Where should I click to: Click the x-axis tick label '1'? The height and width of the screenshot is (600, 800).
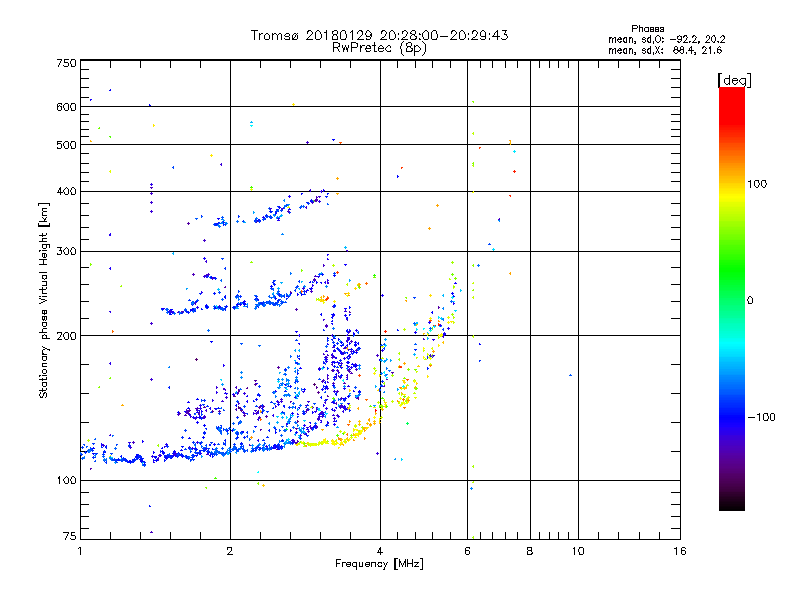(x=80, y=551)
